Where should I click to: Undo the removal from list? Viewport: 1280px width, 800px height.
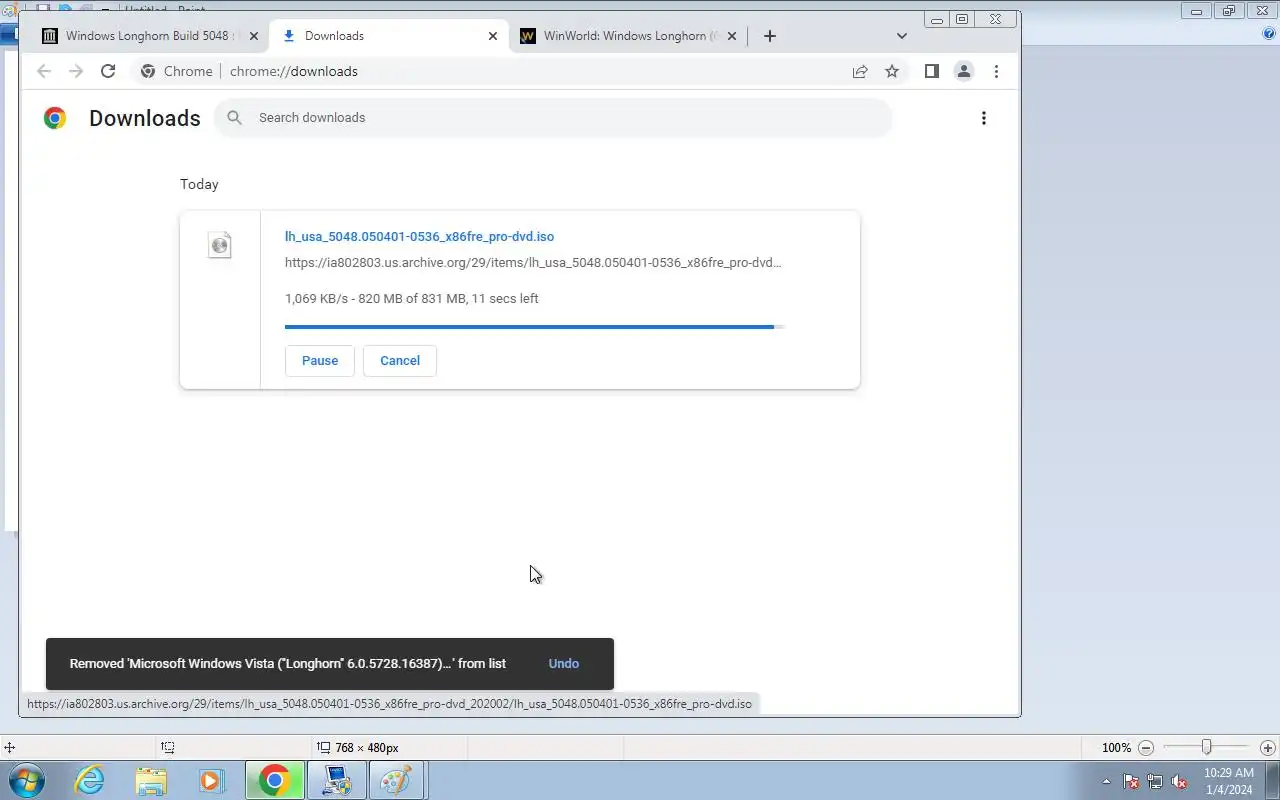[x=564, y=664]
